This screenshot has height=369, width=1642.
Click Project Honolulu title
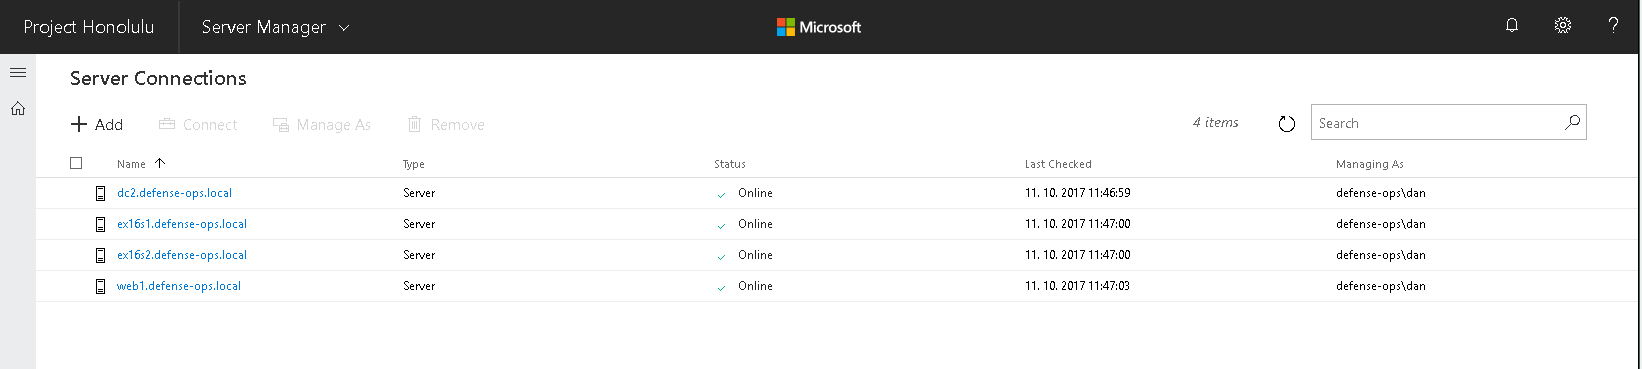click(89, 27)
